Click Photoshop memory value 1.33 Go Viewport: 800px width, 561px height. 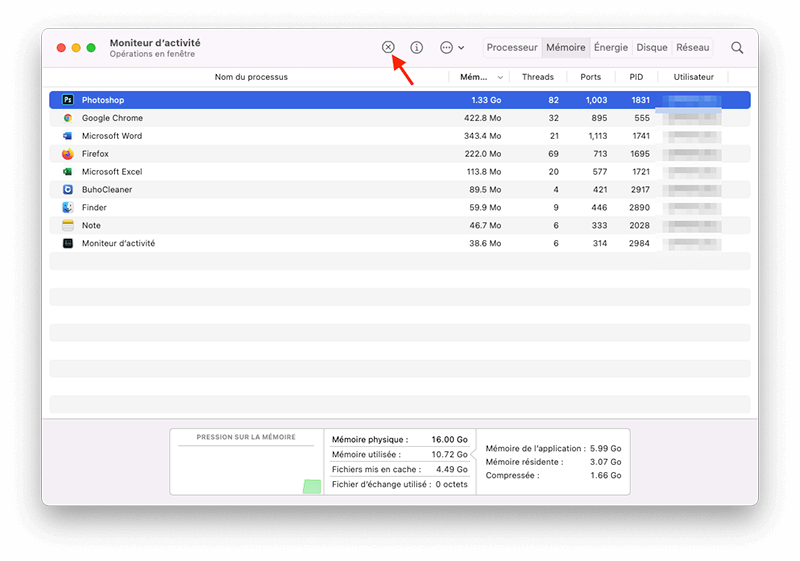pyautogui.click(x=486, y=100)
